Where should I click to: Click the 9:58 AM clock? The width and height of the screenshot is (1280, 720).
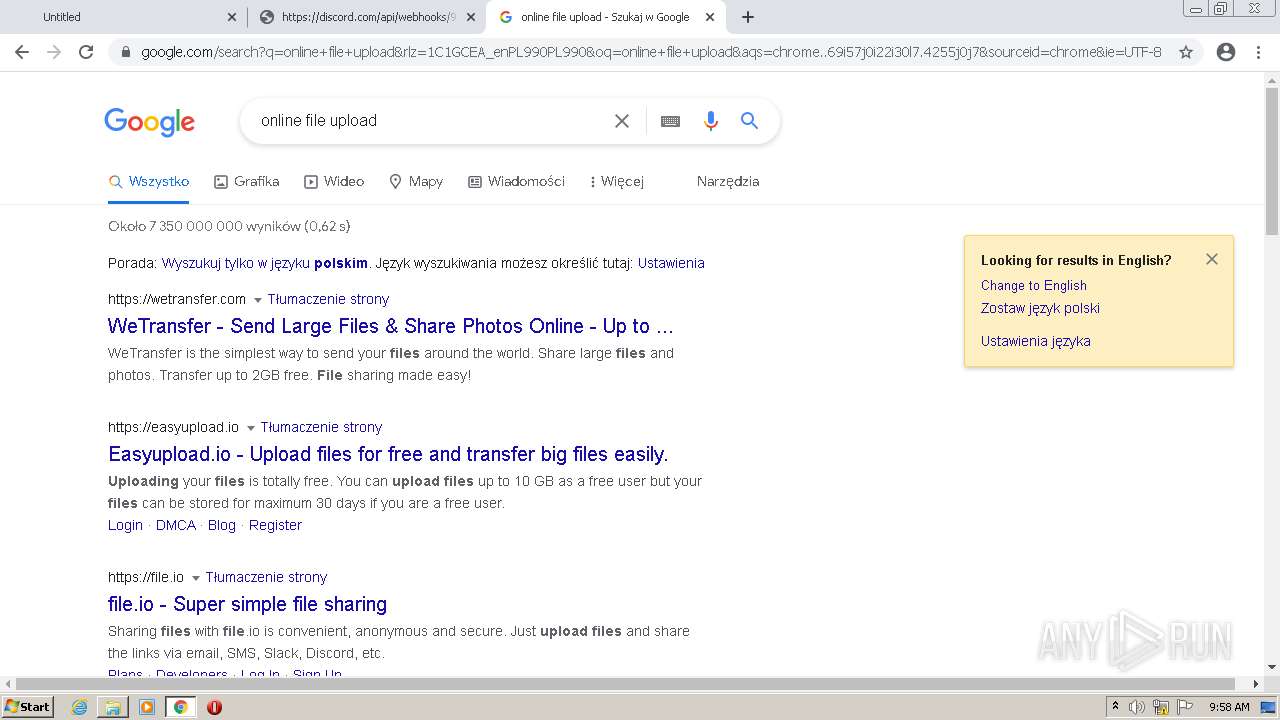1229,707
